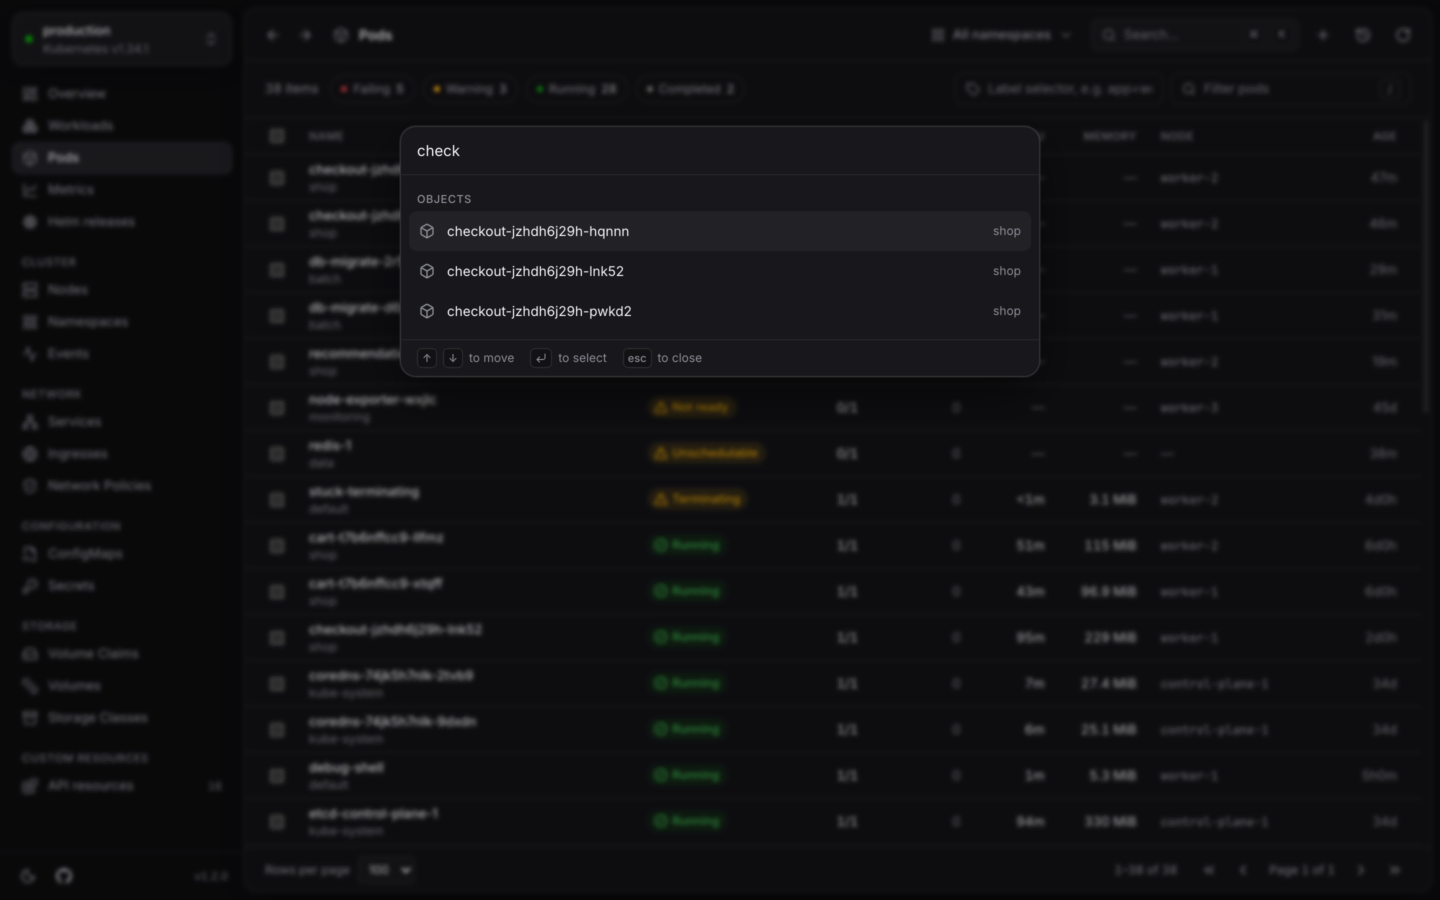Click the esc key badge to close the palette

click(x=637, y=358)
